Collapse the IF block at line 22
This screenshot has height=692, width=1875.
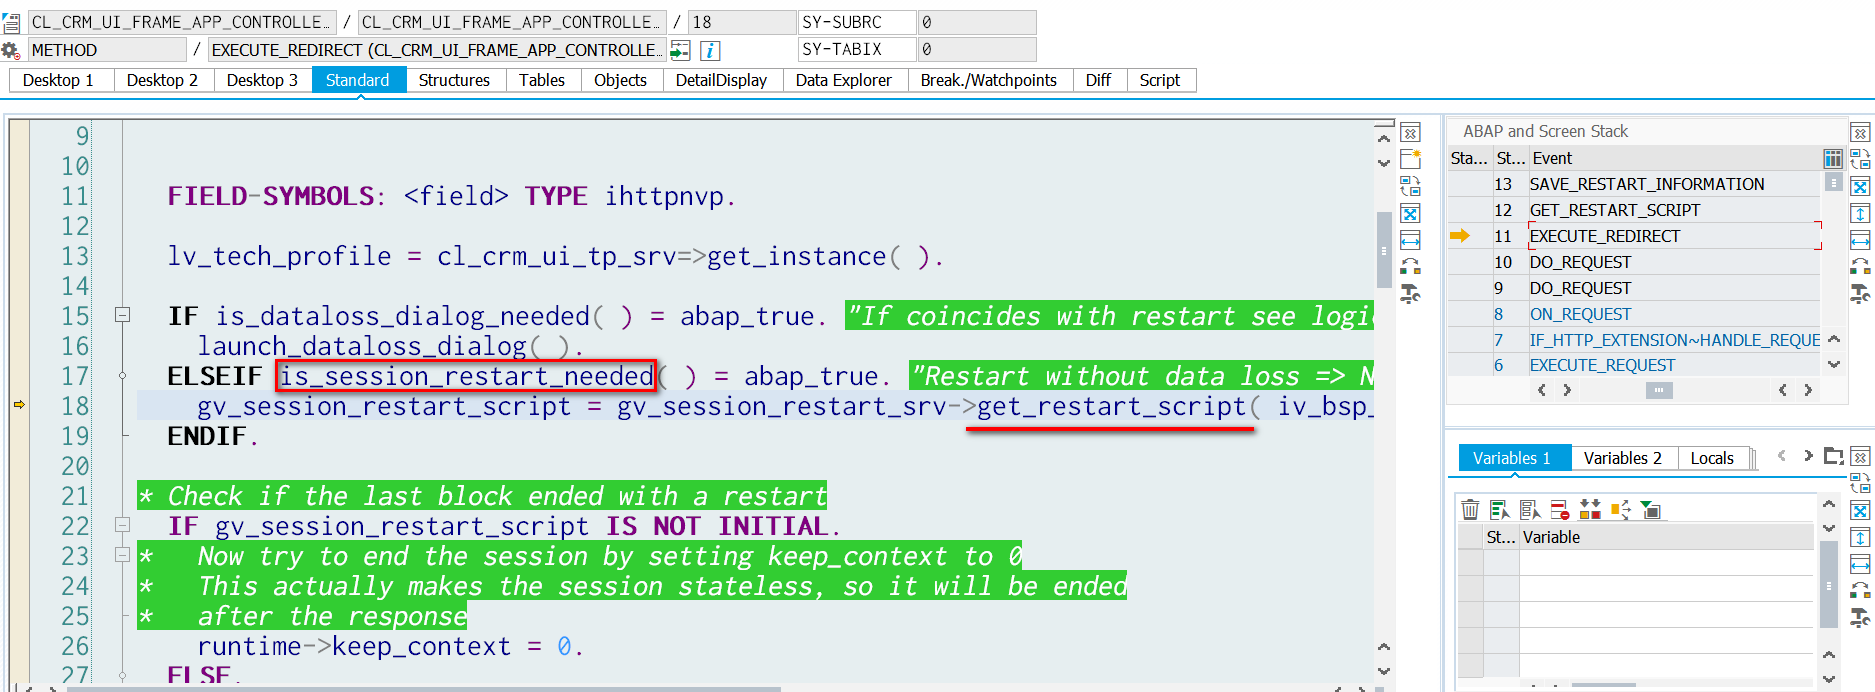[122, 525]
